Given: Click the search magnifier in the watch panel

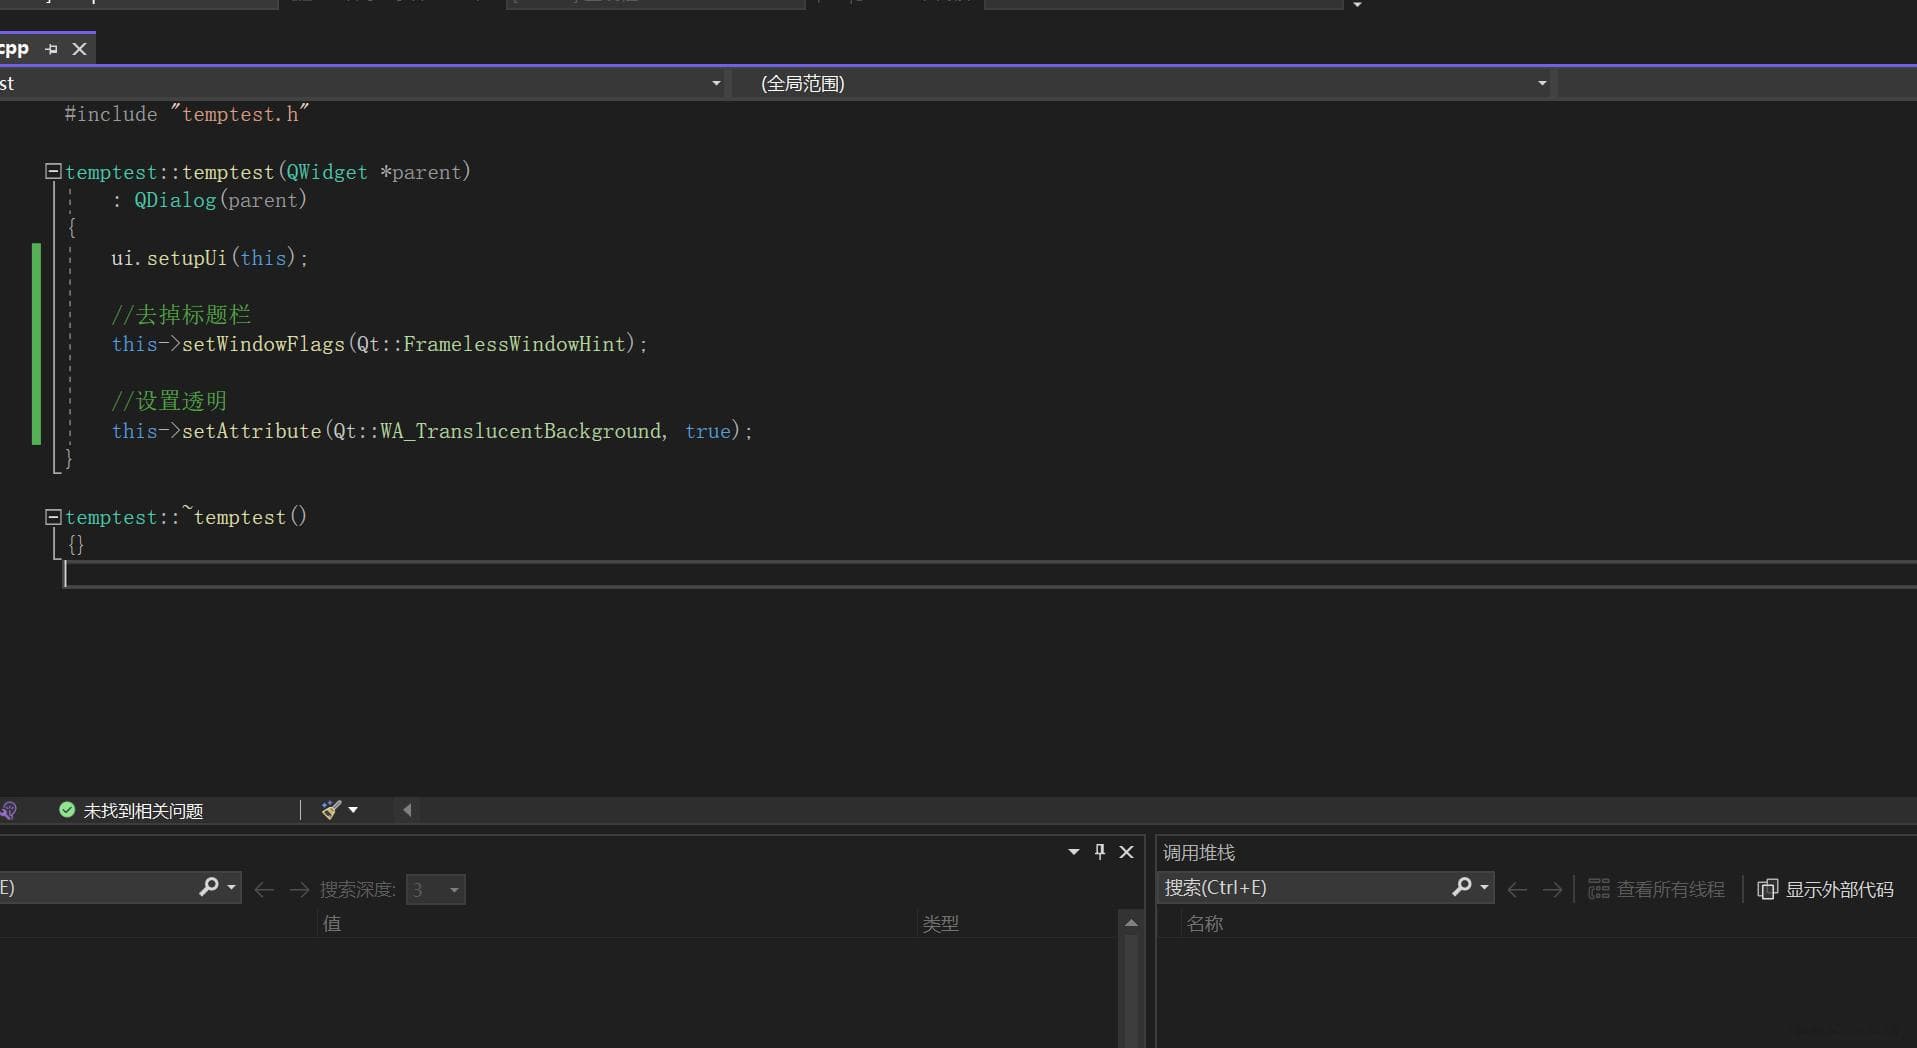Looking at the screenshot, I should [x=208, y=887].
